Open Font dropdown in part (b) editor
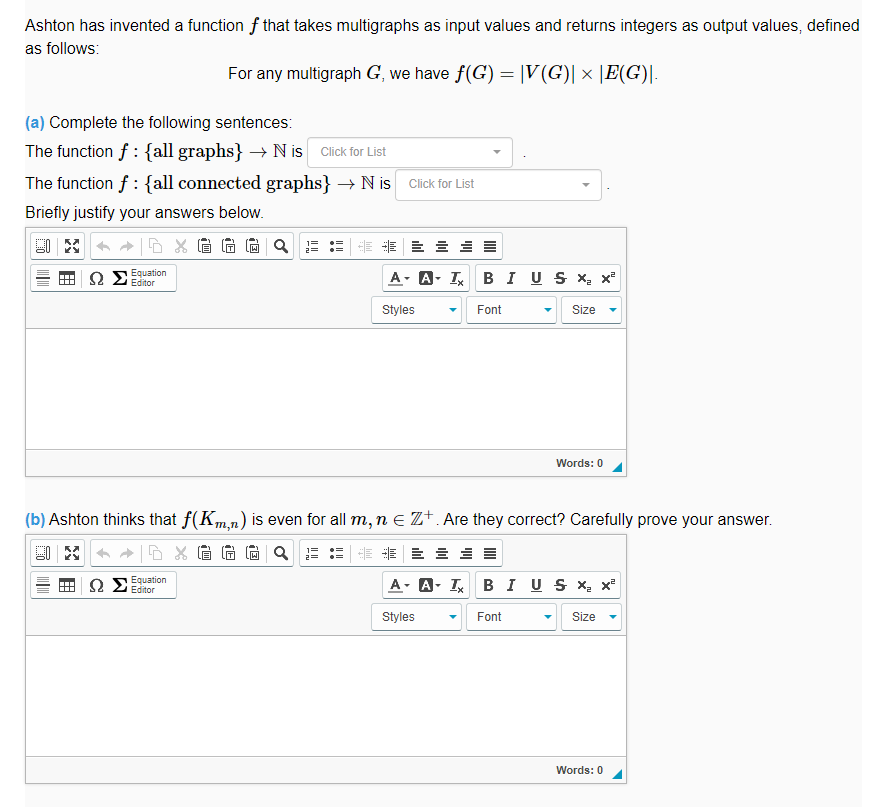Image resolution: width=889 pixels, height=807 pixels. 511,617
